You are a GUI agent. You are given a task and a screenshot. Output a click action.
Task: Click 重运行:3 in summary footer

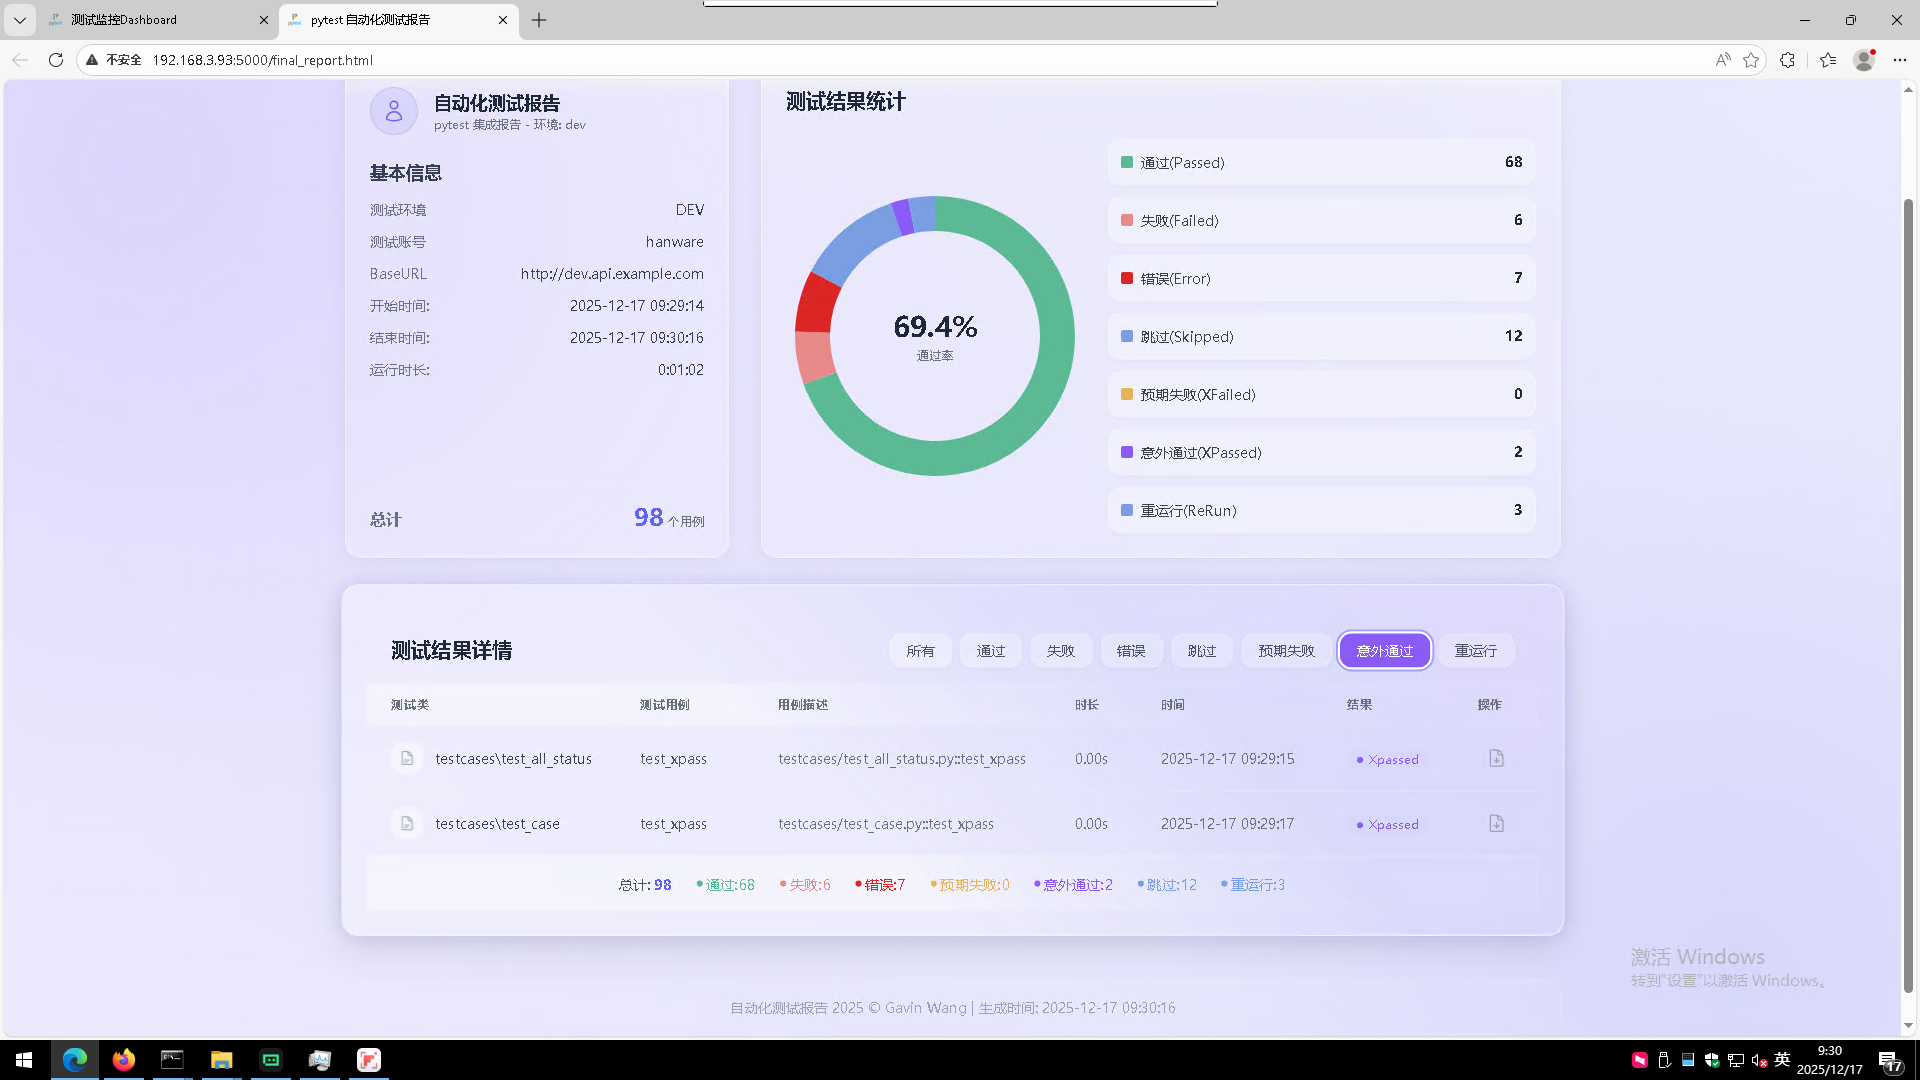(x=1253, y=885)
